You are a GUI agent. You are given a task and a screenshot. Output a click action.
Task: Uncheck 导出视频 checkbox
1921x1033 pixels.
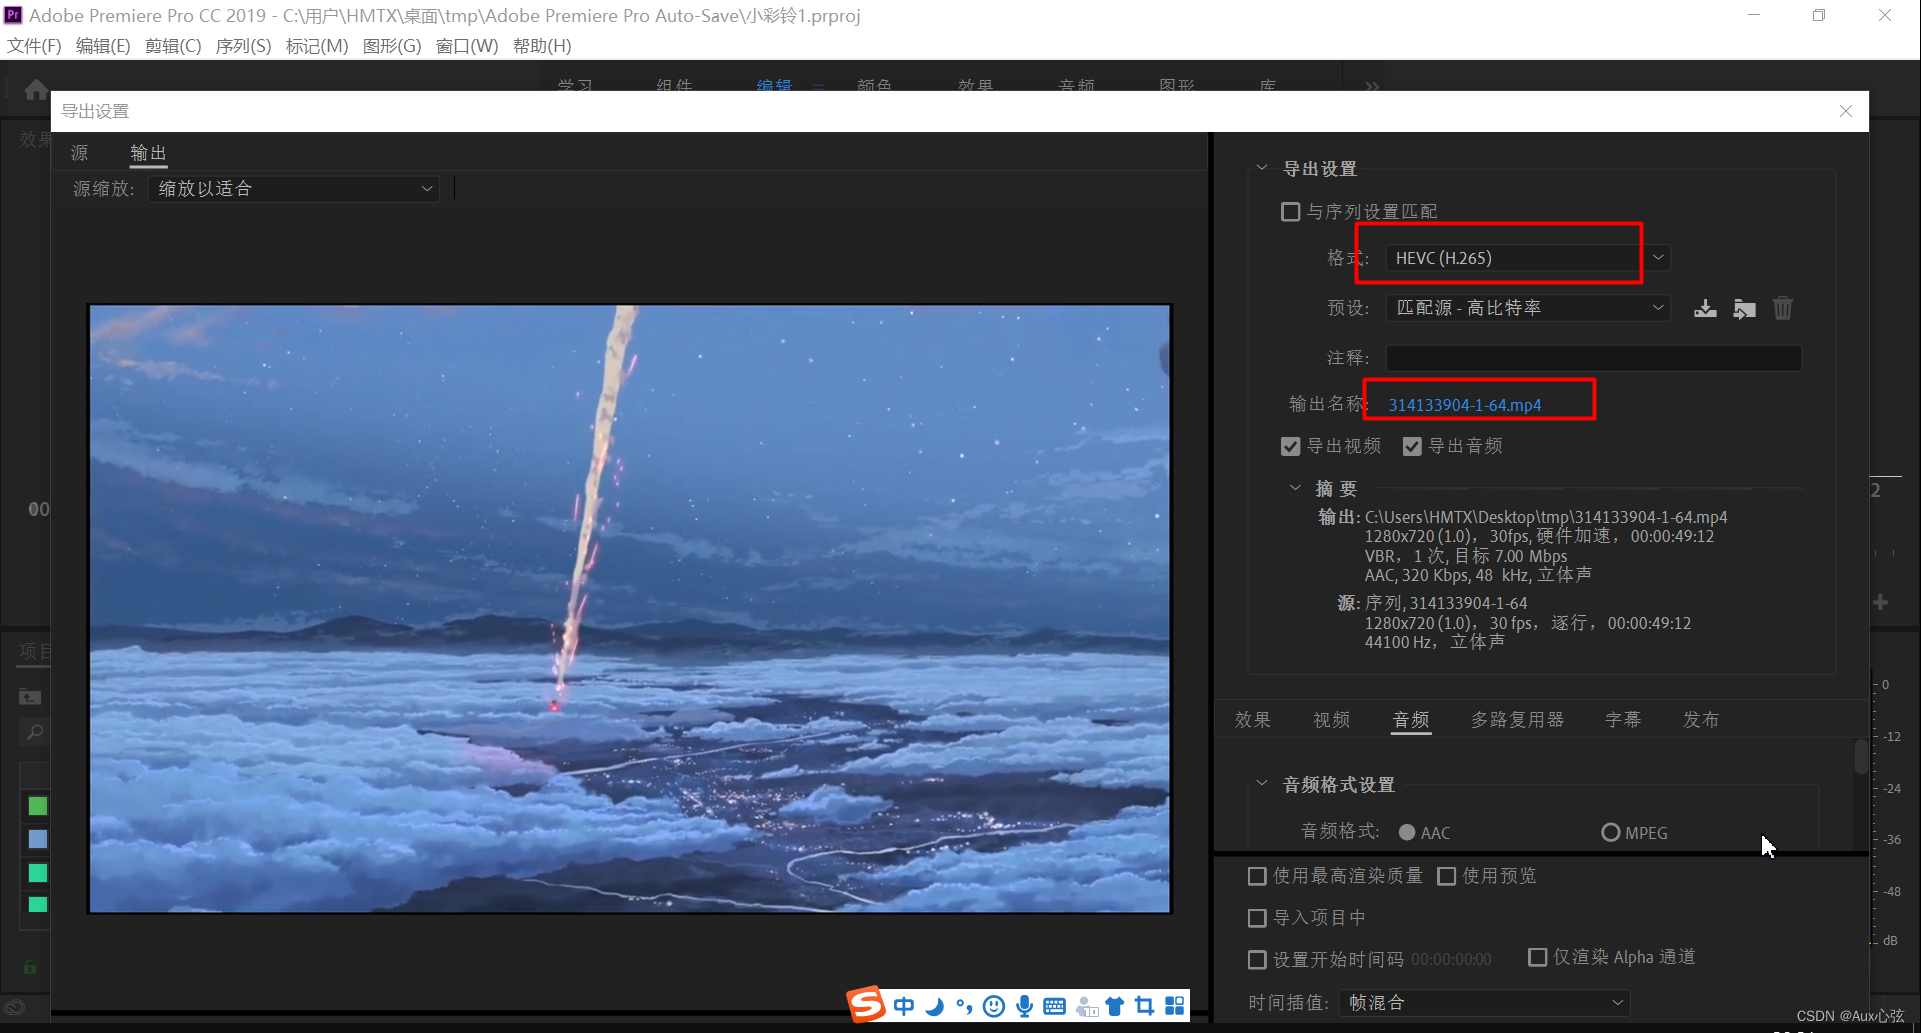pyautogui.click(x=1290, y=446)
